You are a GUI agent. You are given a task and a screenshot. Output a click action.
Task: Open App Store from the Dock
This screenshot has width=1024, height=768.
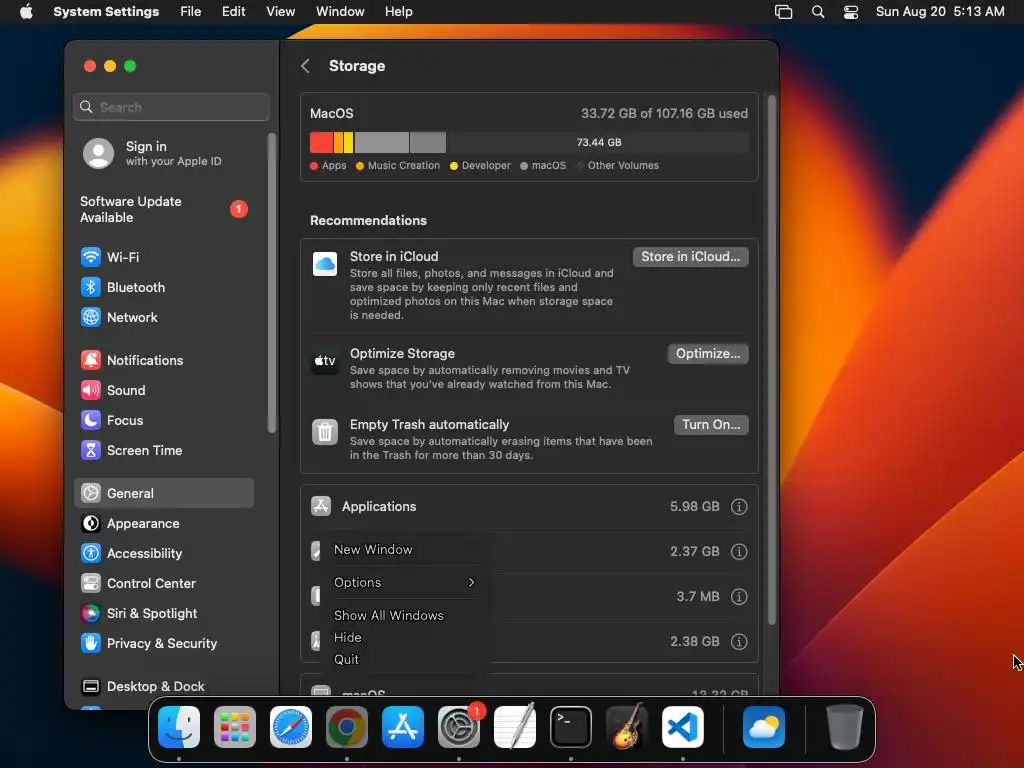pos(403,727)
